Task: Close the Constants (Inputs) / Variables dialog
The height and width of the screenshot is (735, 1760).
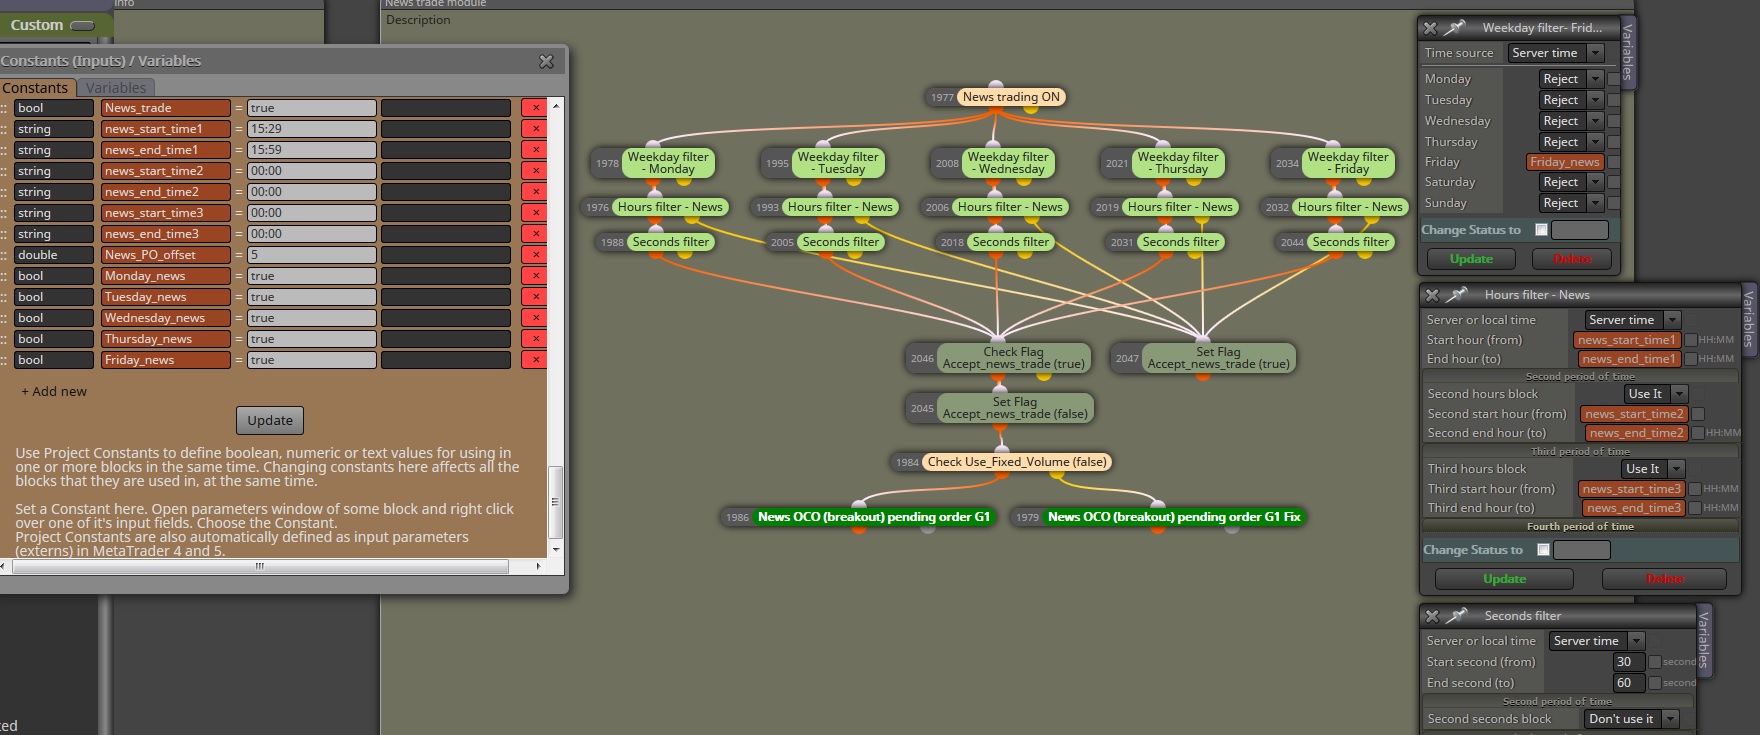Action: 546,61
